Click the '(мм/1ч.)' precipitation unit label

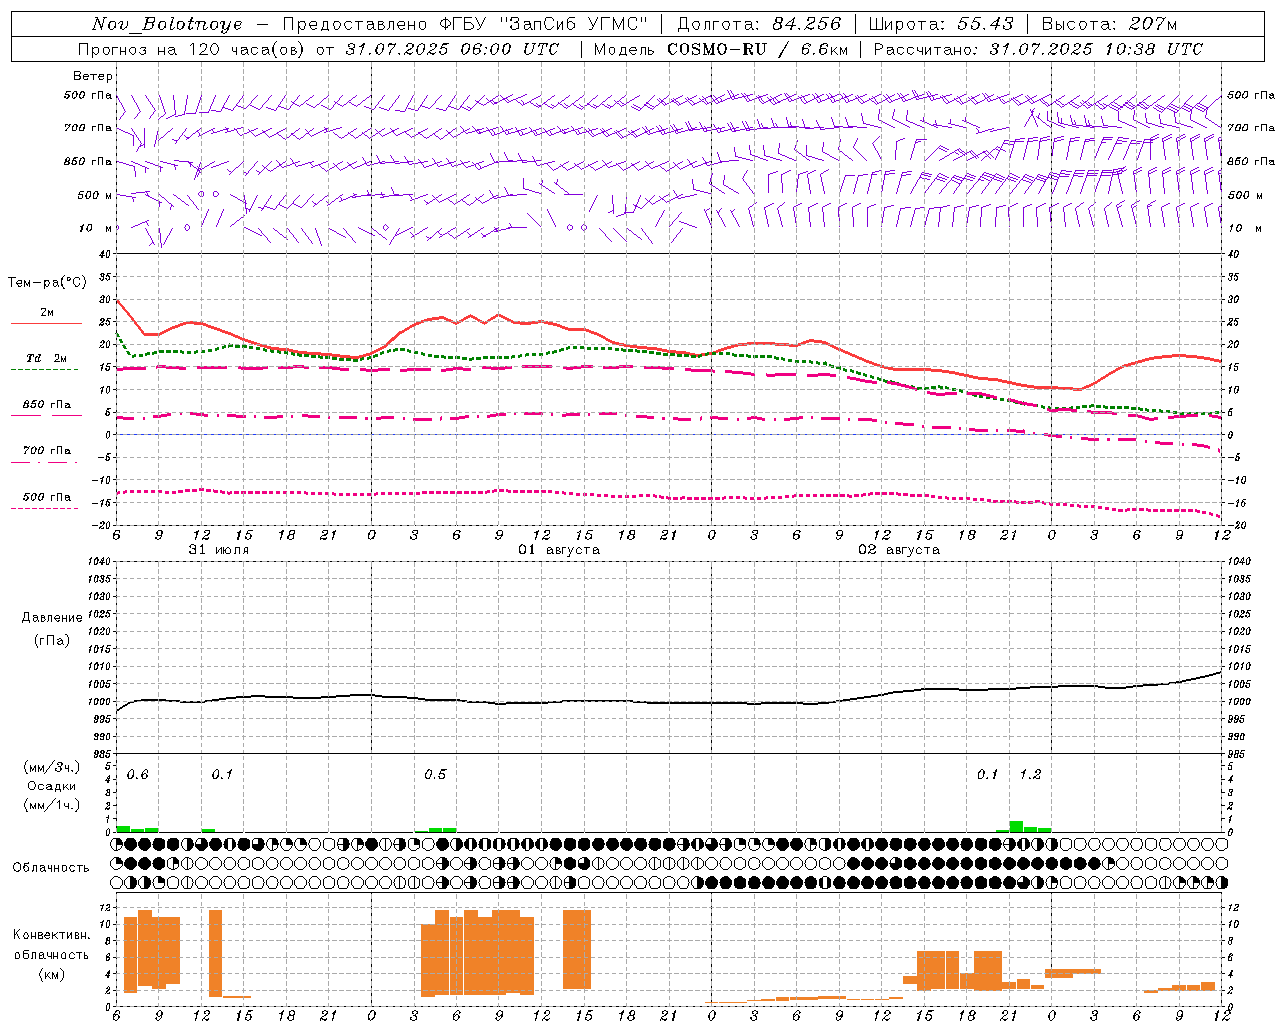(51, 805)
